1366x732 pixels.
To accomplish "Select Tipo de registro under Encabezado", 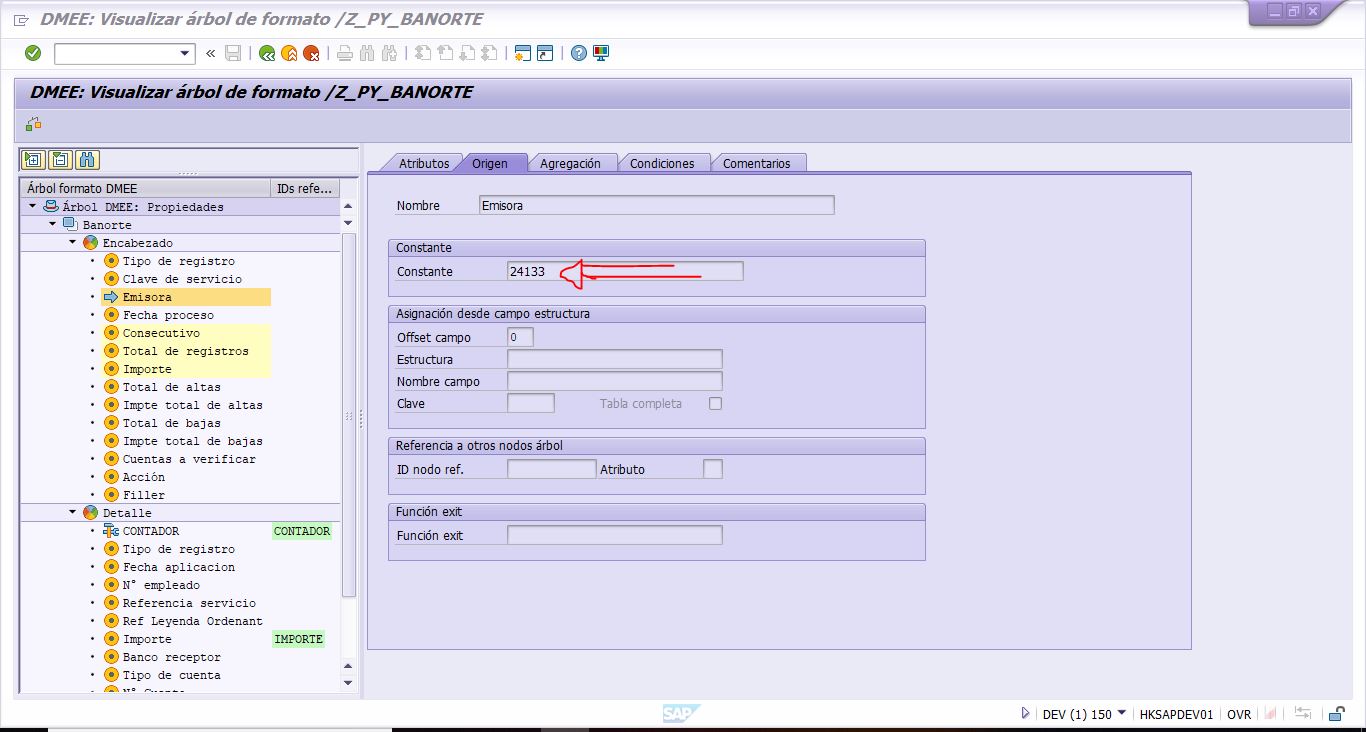I will (x=178, y=261).
